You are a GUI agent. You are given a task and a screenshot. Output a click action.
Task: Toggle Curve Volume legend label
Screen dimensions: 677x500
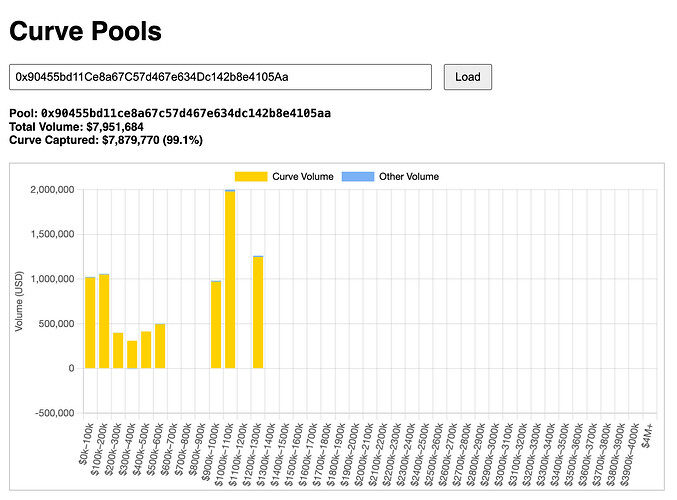click(x=305, y=176)
